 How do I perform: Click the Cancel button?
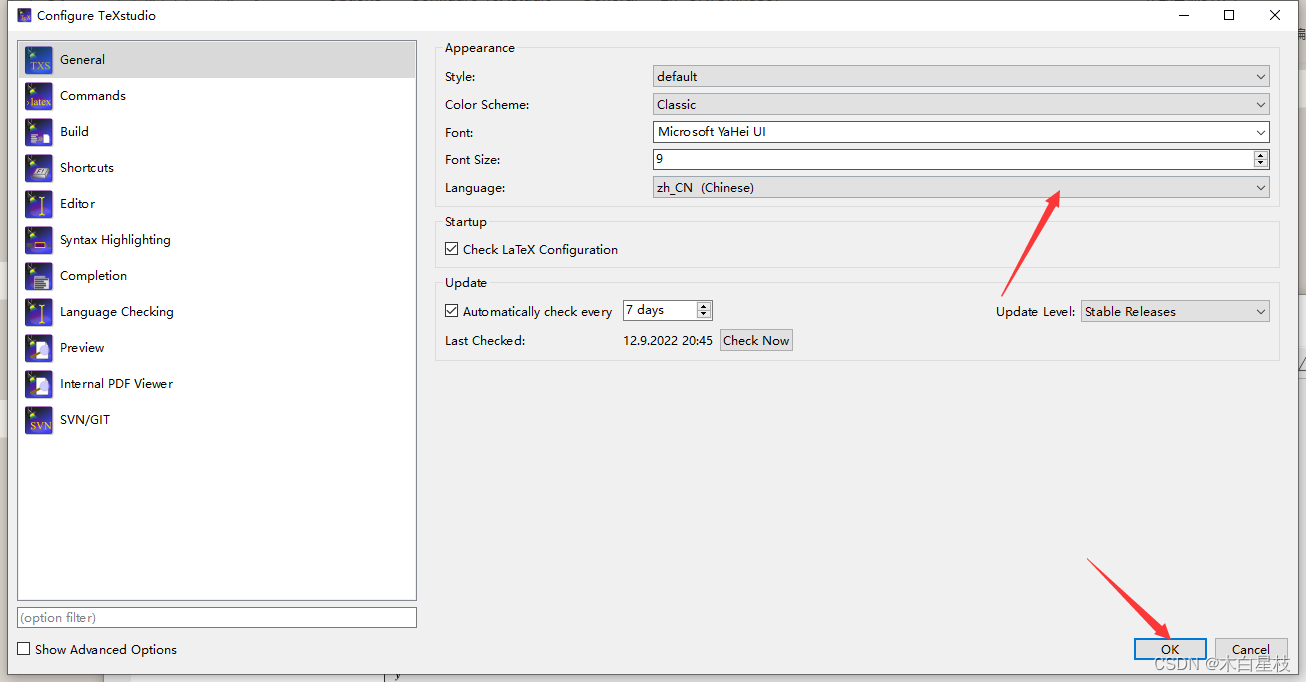click(x=1251, y=649)
